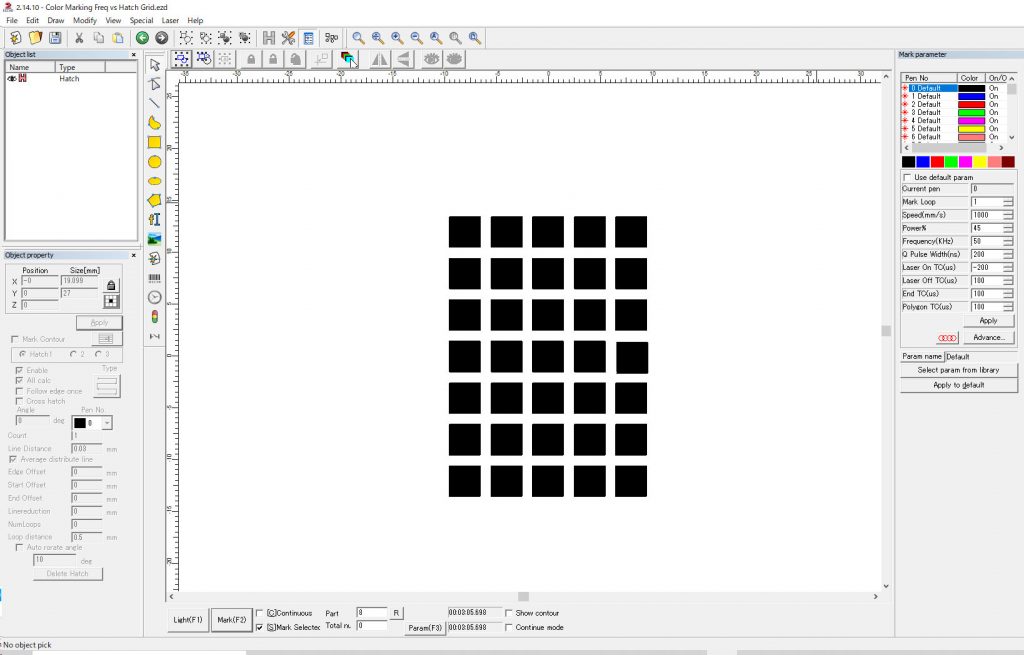Viewport: 1024px width, 655px height.
Task: Click the traffic-light input port tool
Action: point(155,317)
